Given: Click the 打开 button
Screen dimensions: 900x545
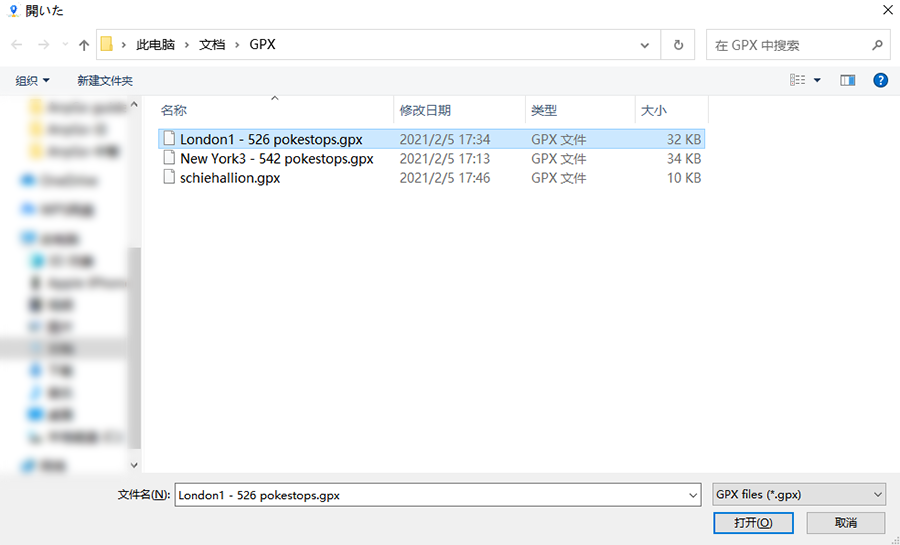Looking at the screenshot, I should 753,523.
